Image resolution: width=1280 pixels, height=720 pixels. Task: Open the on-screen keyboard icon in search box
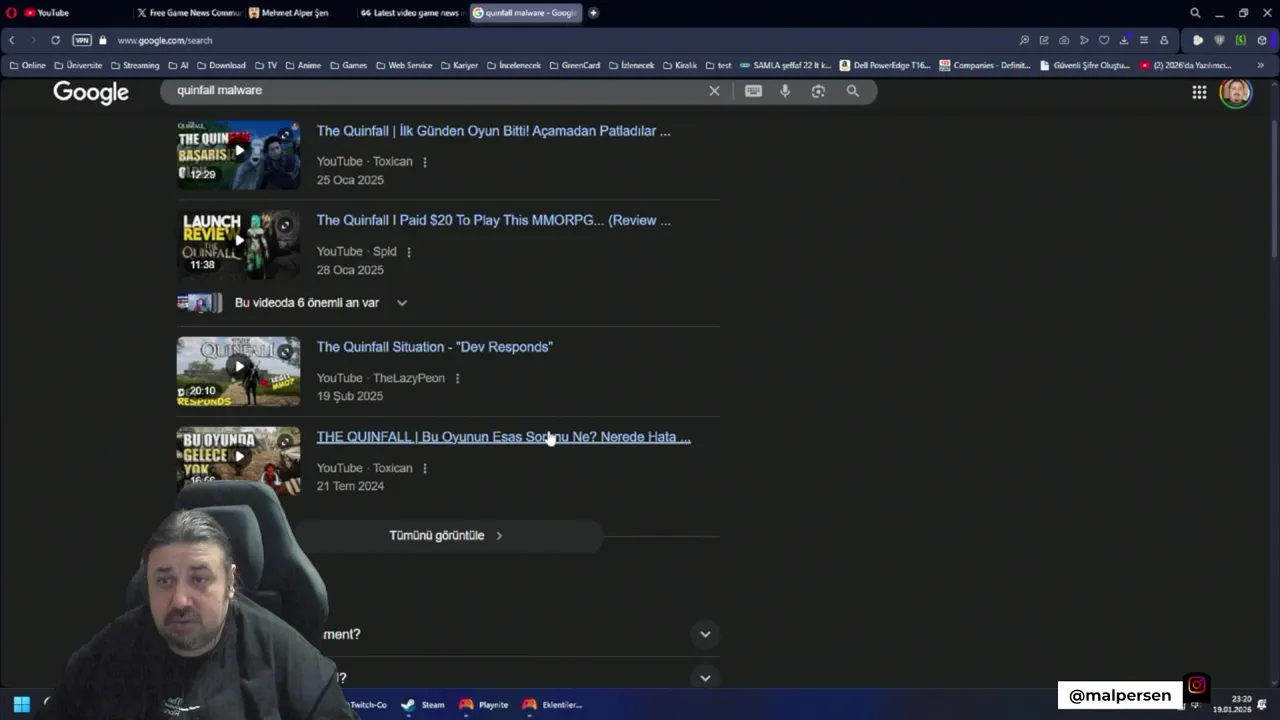click(x=753, y=91)
